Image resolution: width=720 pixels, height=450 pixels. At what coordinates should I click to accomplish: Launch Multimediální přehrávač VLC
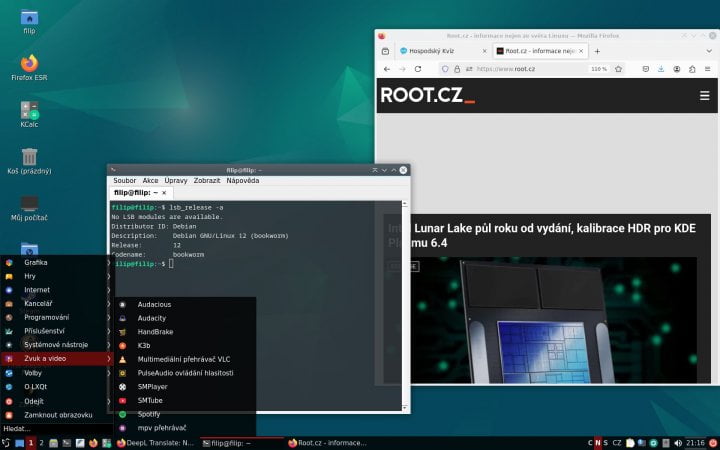coord(185,360)
